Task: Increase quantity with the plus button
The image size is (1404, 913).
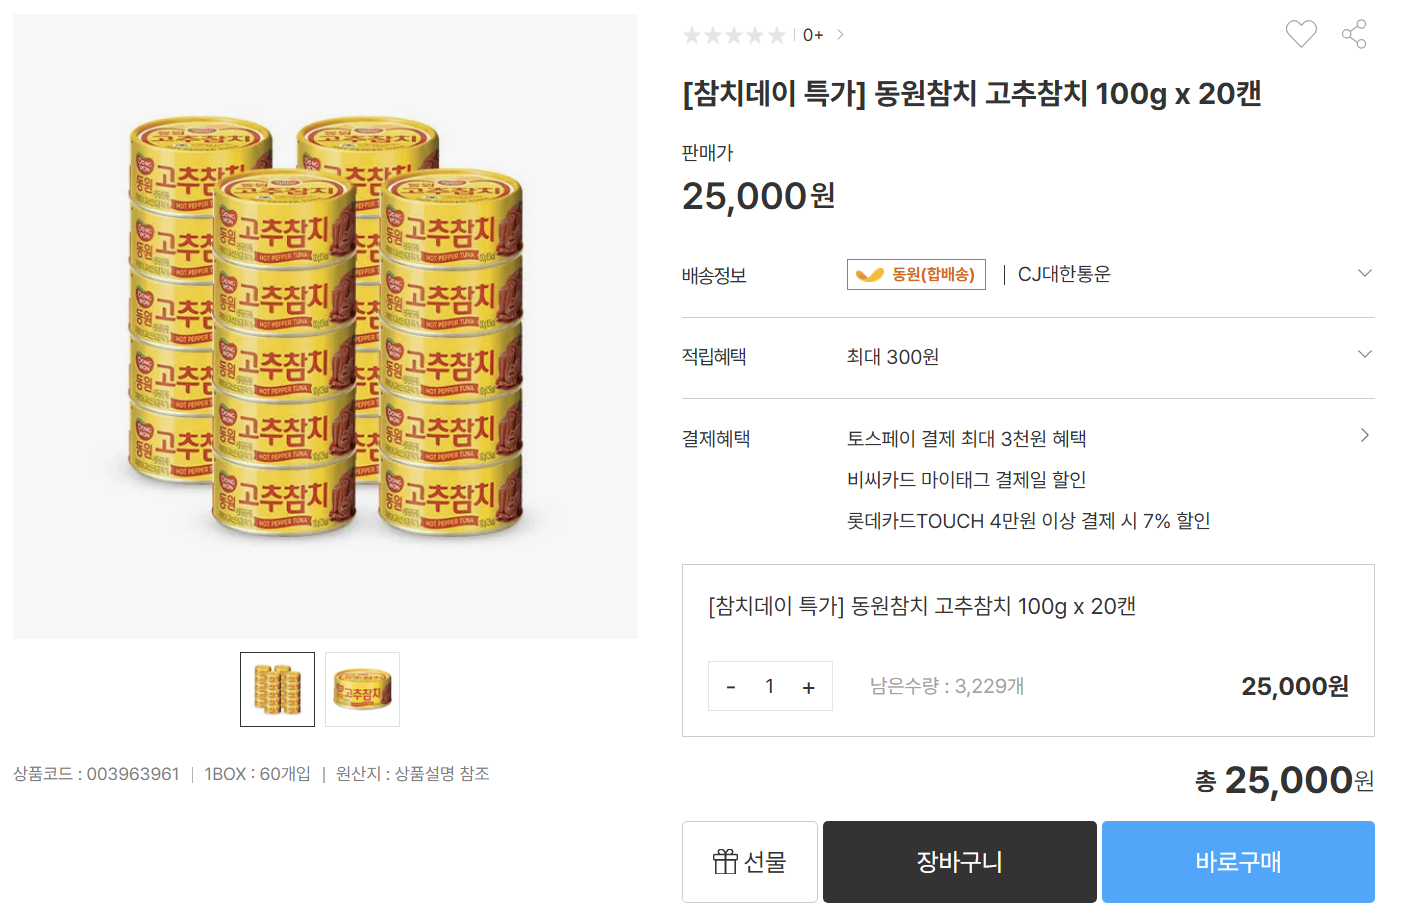Action: 808,687
